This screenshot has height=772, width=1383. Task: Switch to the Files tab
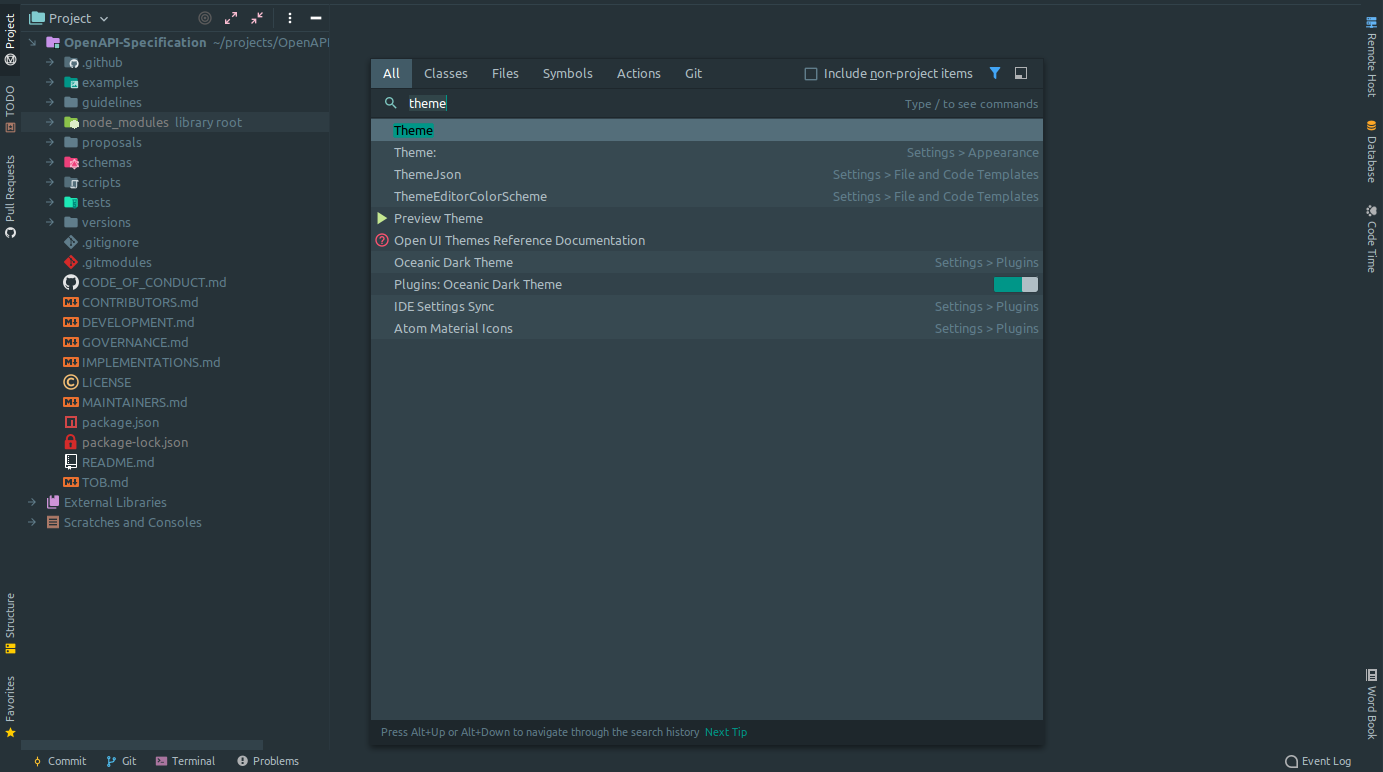(x=505, y=73)
